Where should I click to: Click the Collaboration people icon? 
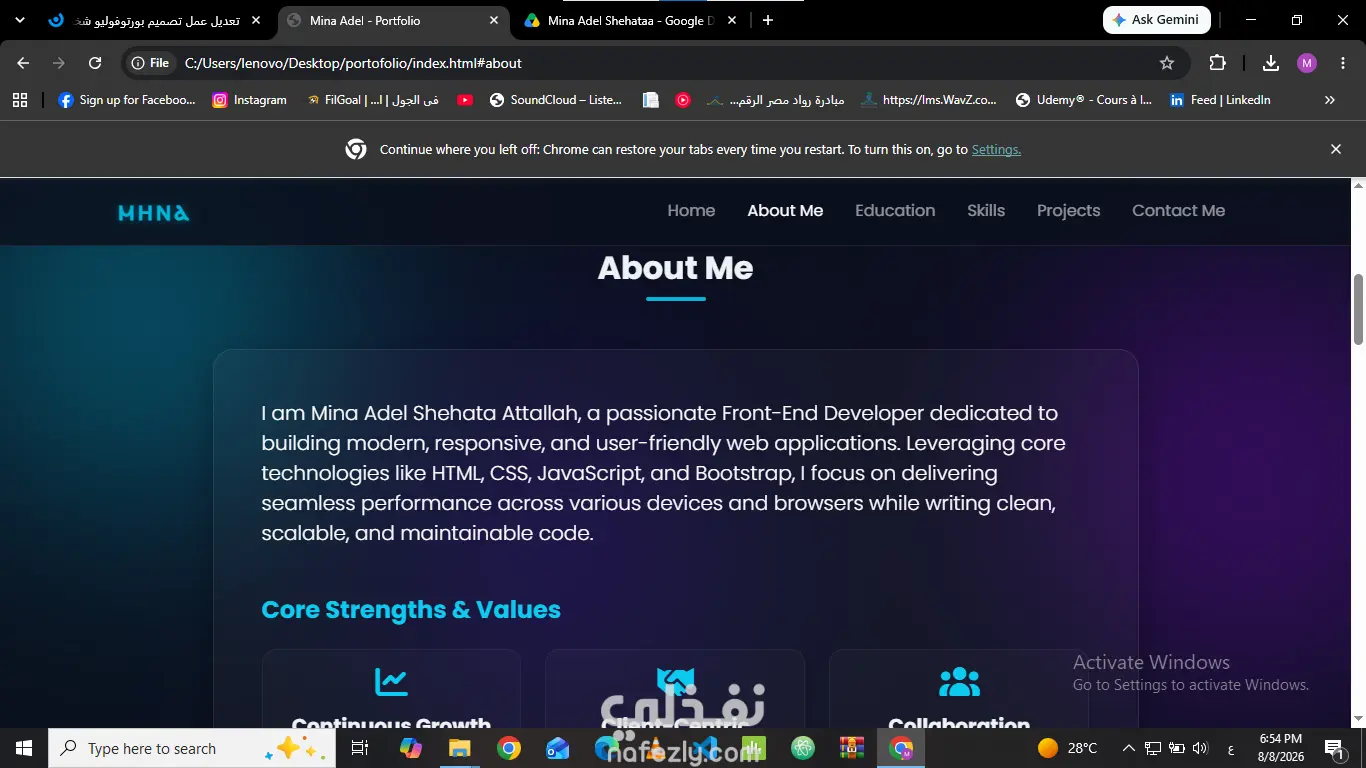point(959,681)
